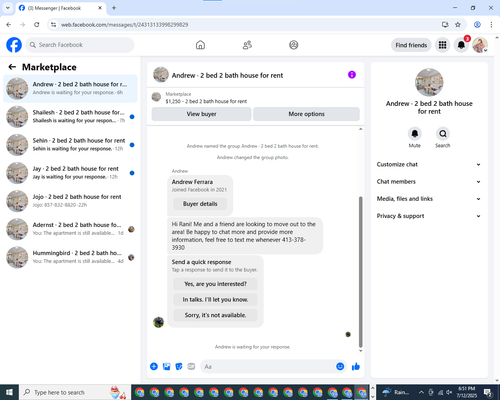Open the weather Rain widget in taskbar
Screen dimensions: 500x400
point(396,392)
